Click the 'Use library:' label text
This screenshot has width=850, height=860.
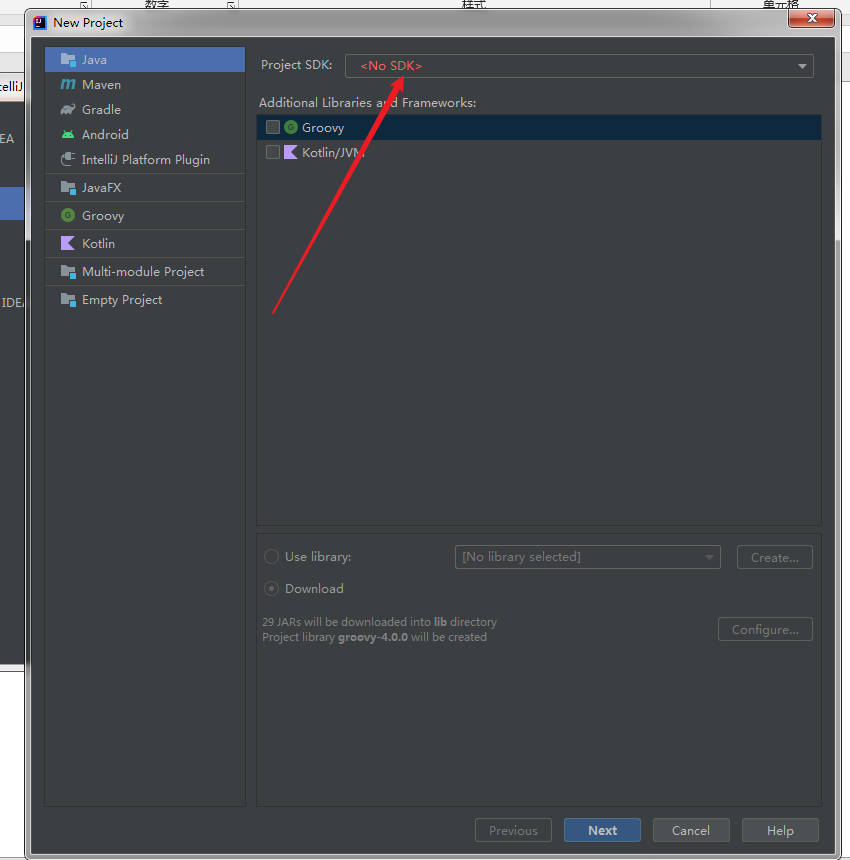pos(318,557)
